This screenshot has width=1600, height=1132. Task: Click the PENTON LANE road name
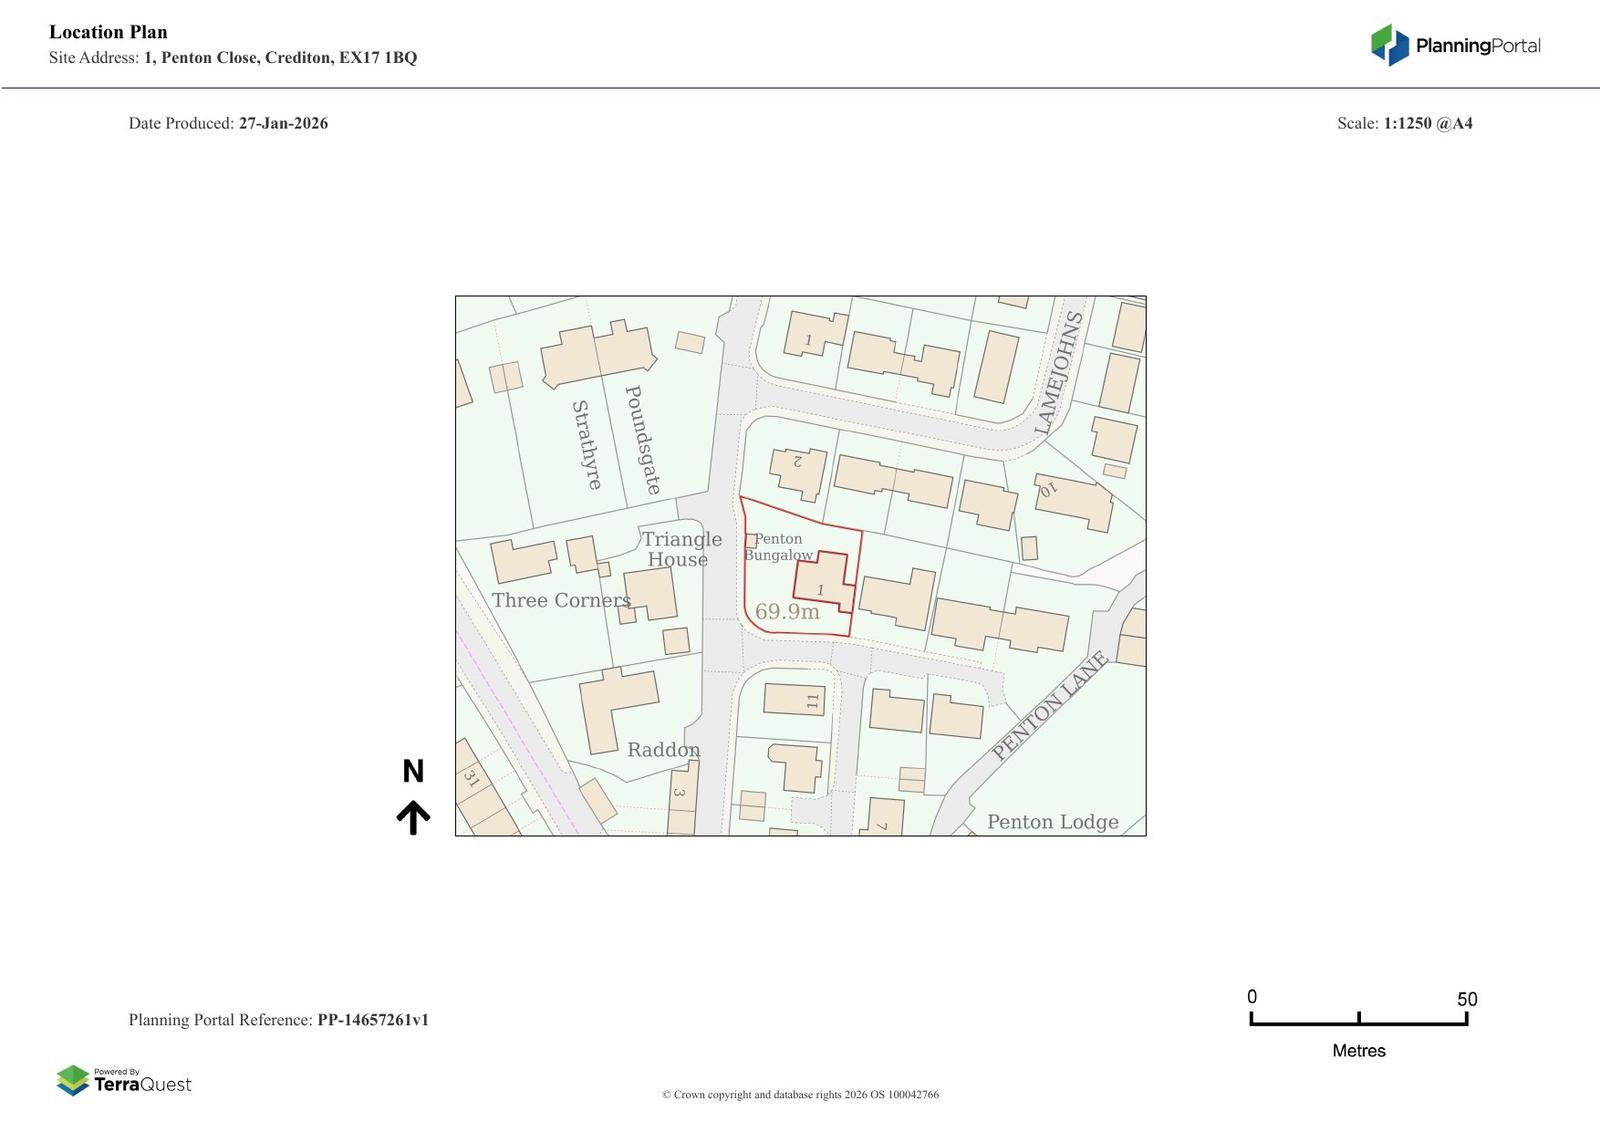[x=1050, y=706]
